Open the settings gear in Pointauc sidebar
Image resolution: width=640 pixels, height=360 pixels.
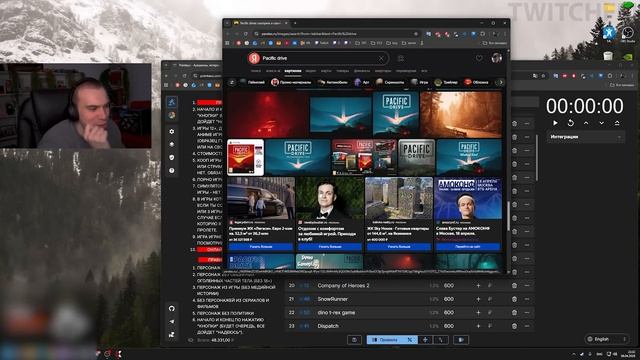click(172, 131)
